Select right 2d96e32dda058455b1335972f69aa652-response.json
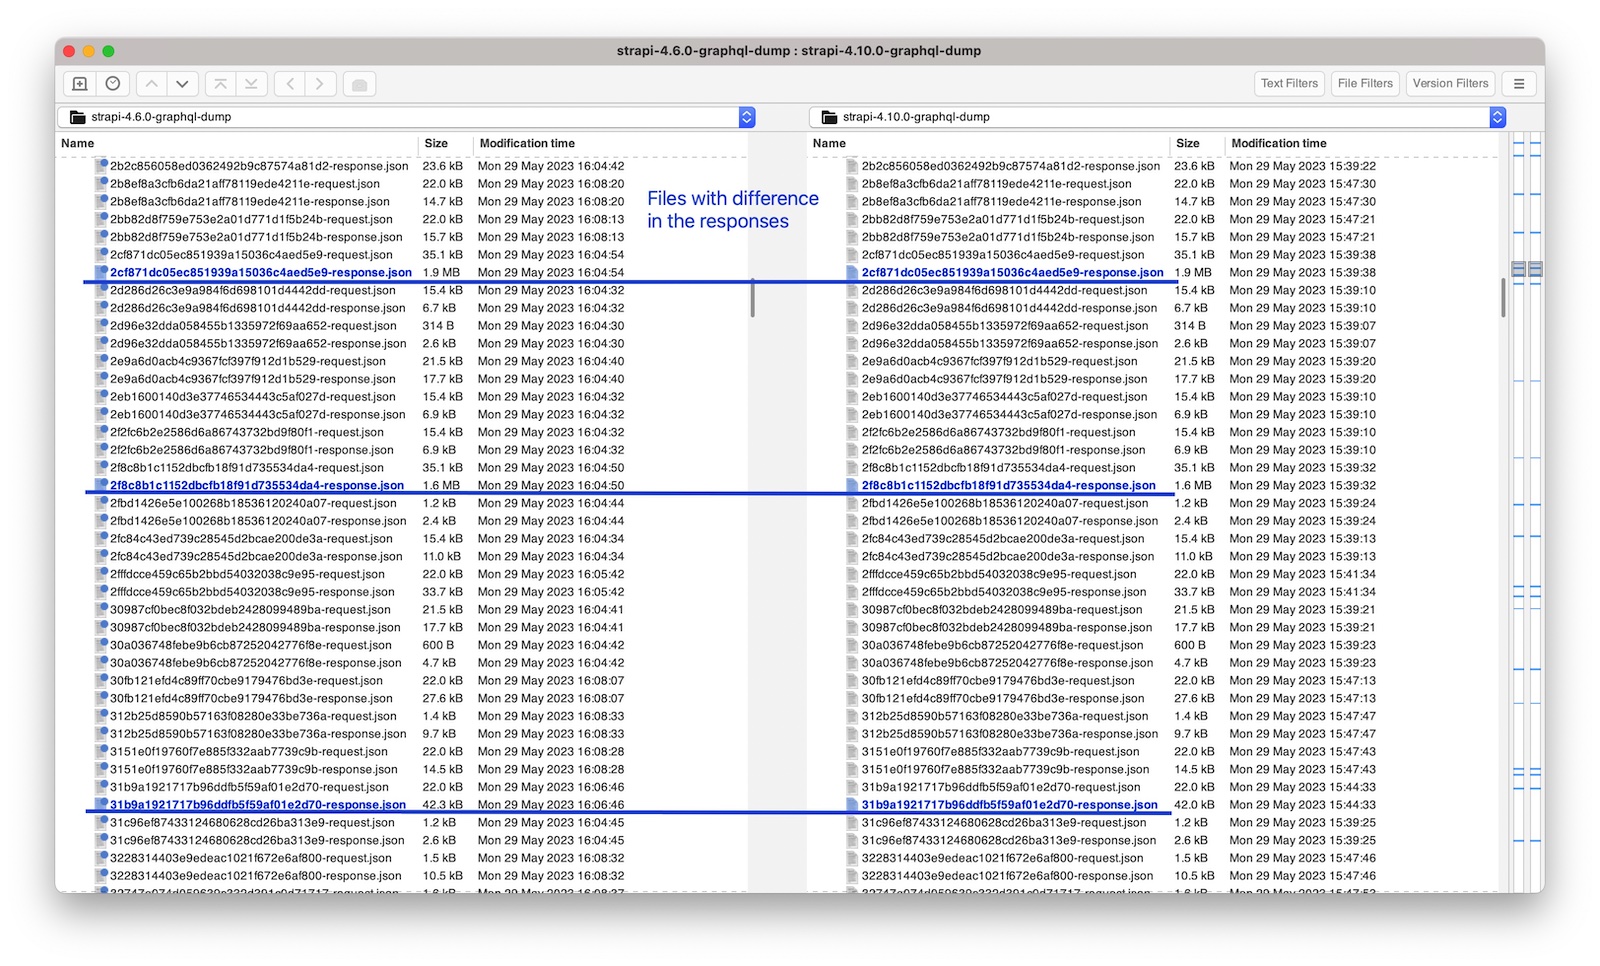Screen dimensions: 1600x966 [x=1010, y=343]
